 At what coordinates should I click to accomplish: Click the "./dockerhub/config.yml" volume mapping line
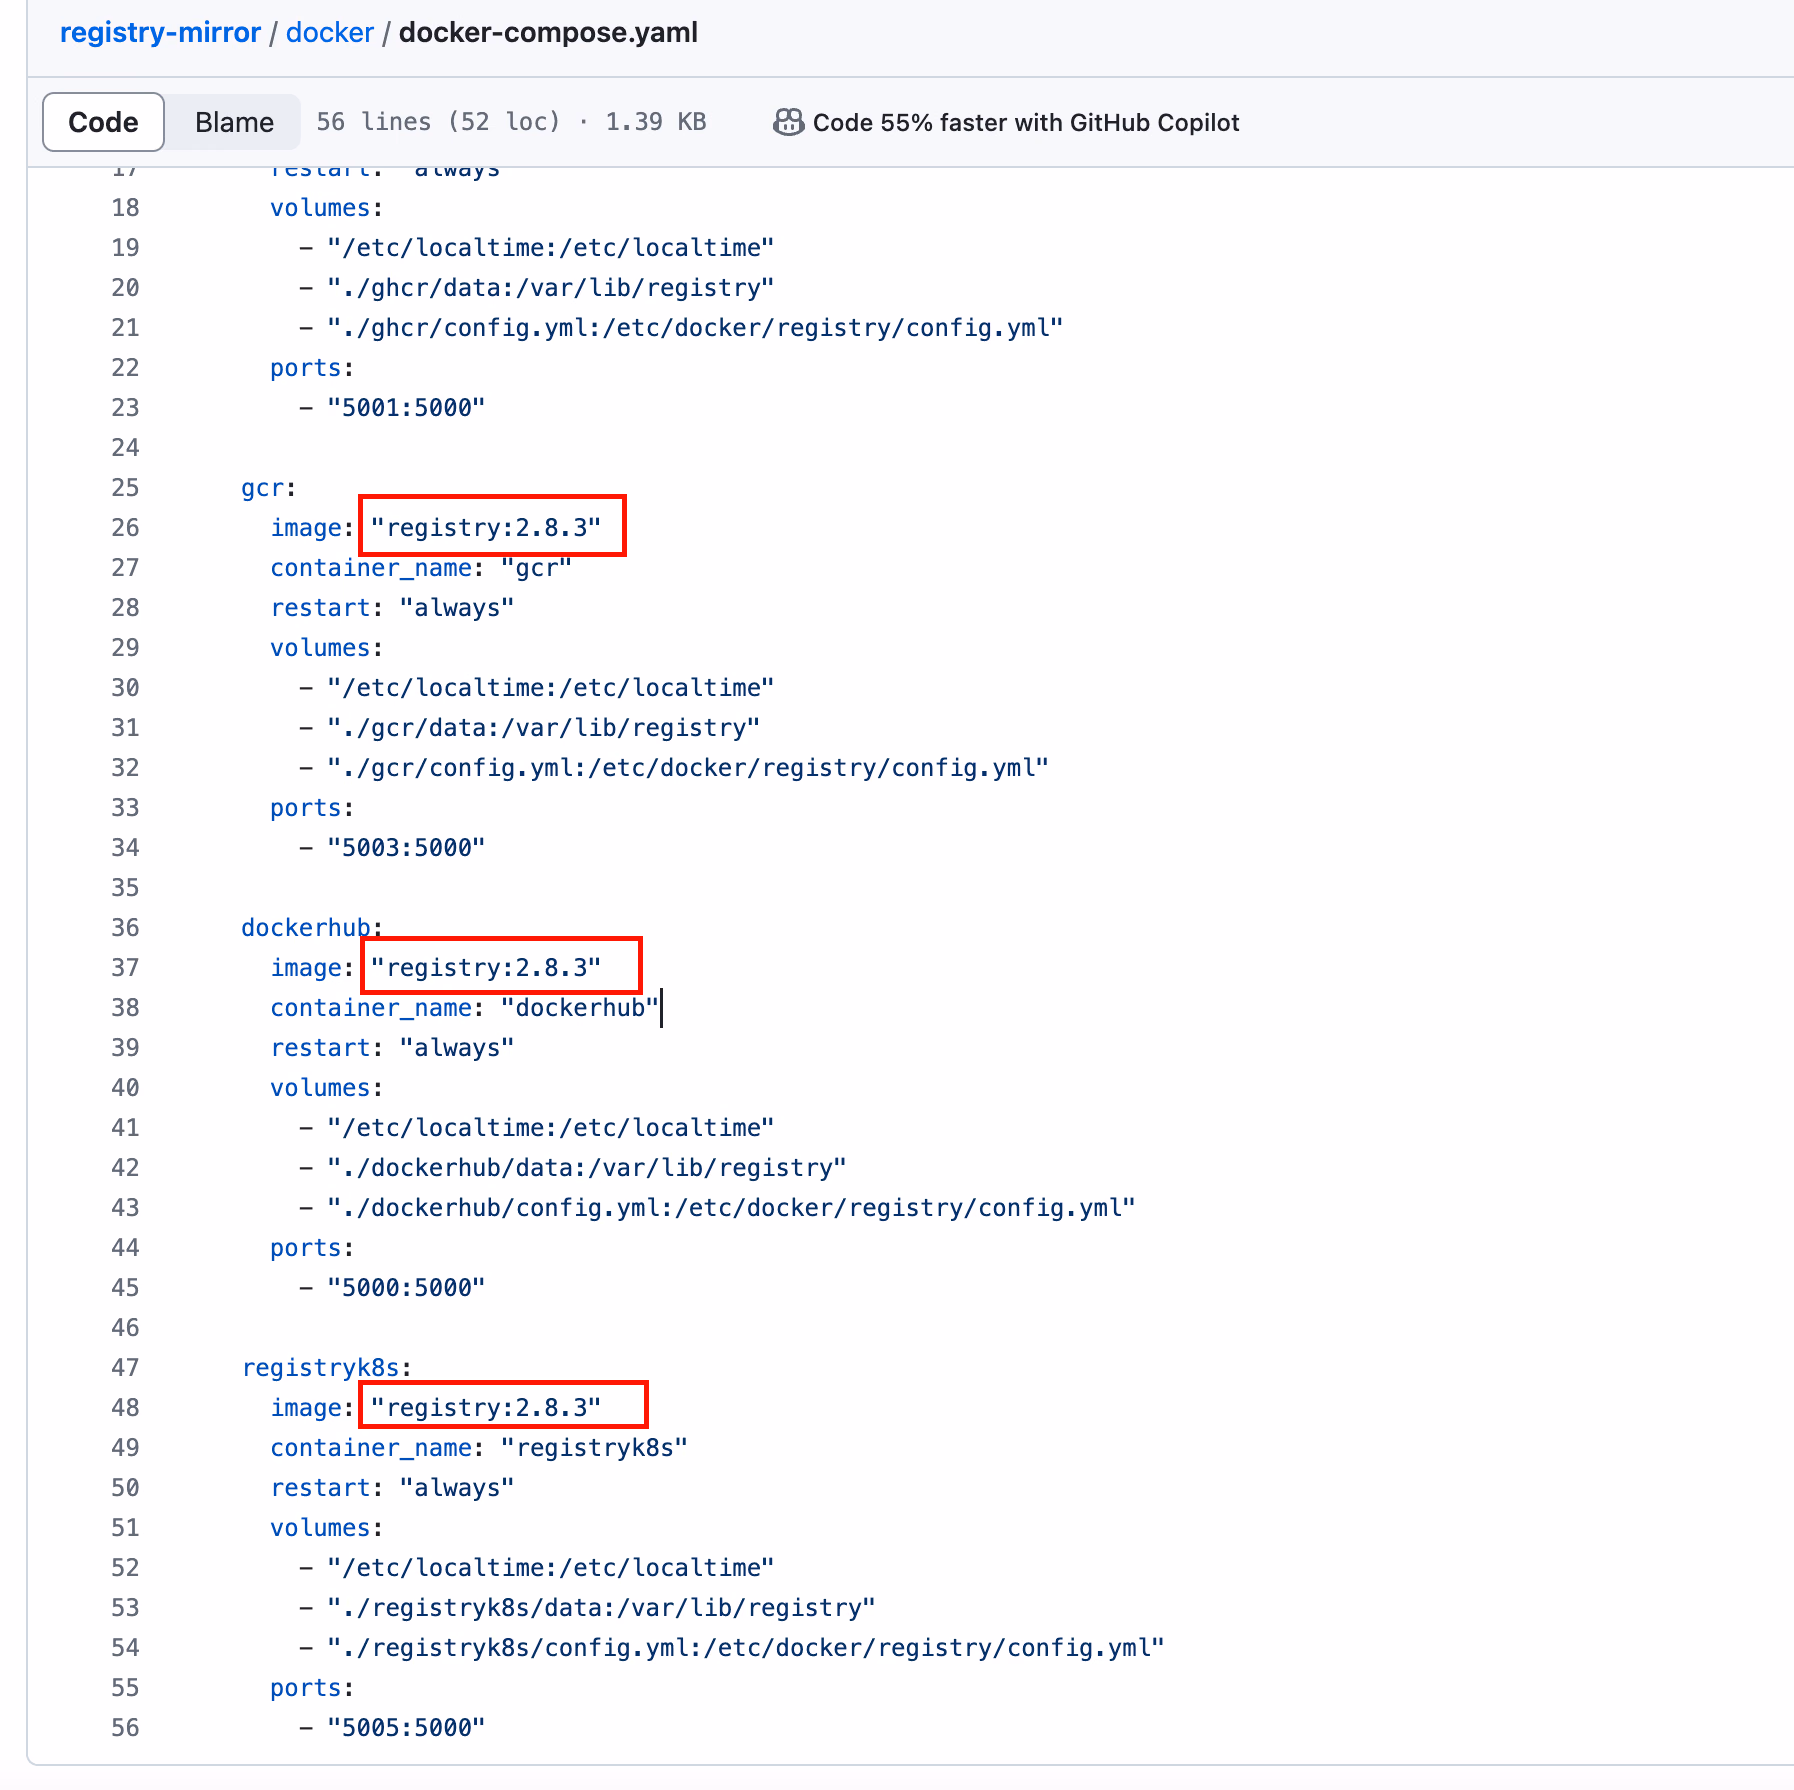(731, 1208)
